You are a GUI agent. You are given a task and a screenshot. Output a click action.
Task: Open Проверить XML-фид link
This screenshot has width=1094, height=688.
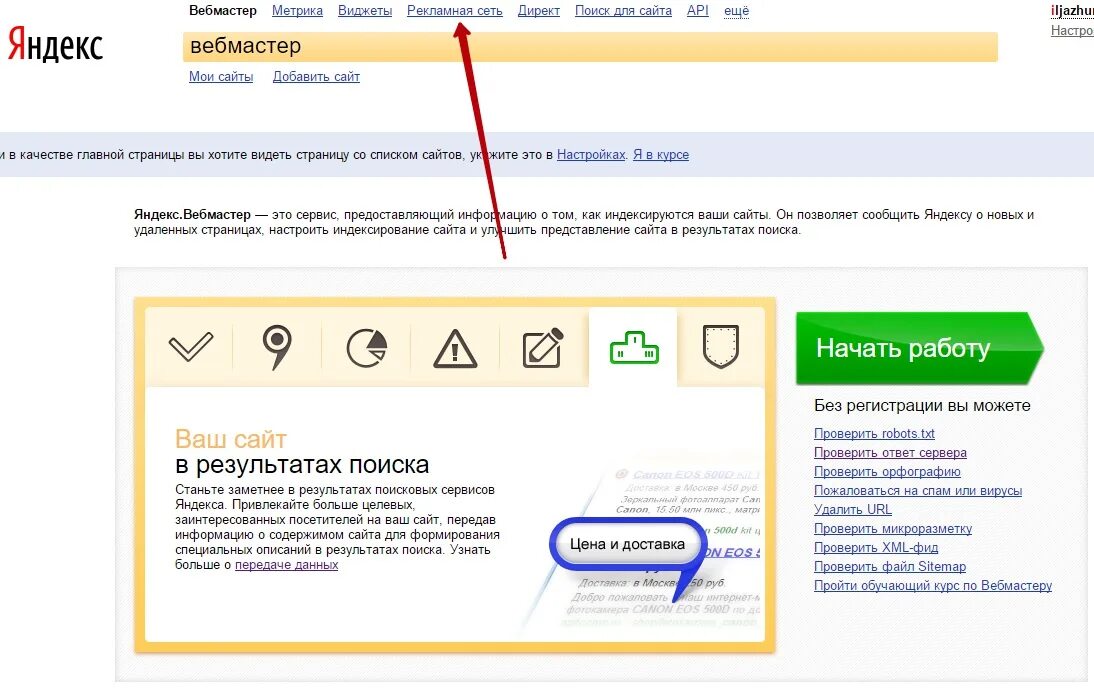(876, 548)
